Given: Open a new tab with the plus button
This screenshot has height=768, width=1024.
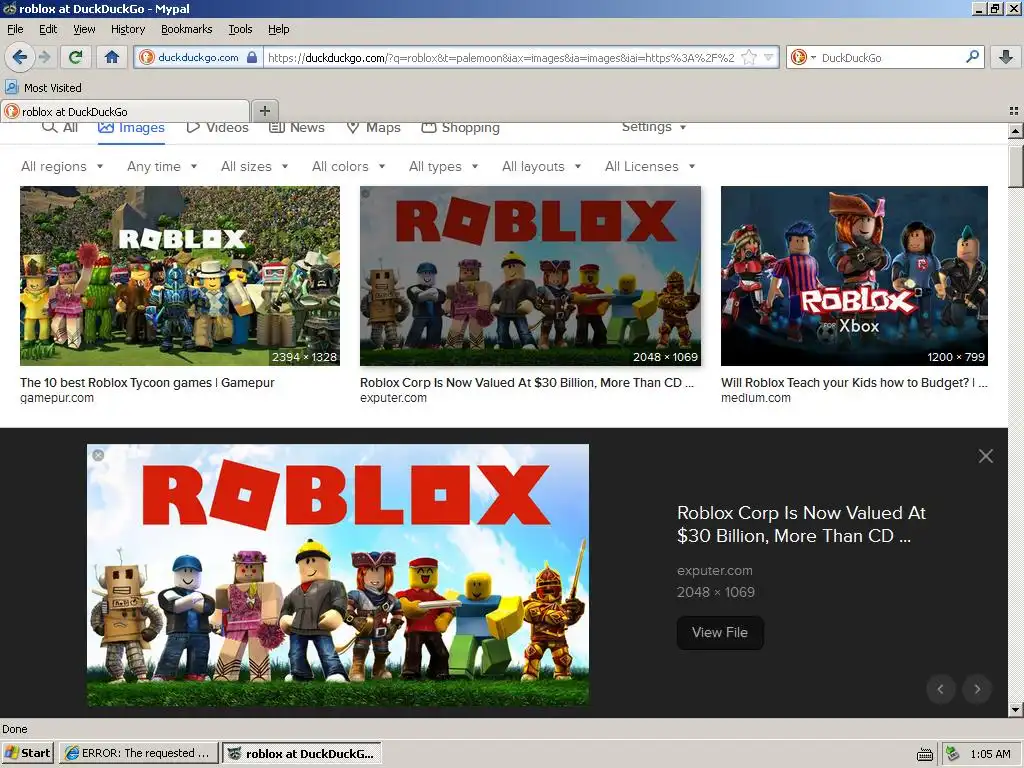Looking at the screenshot, I should (x=264, y=111).
